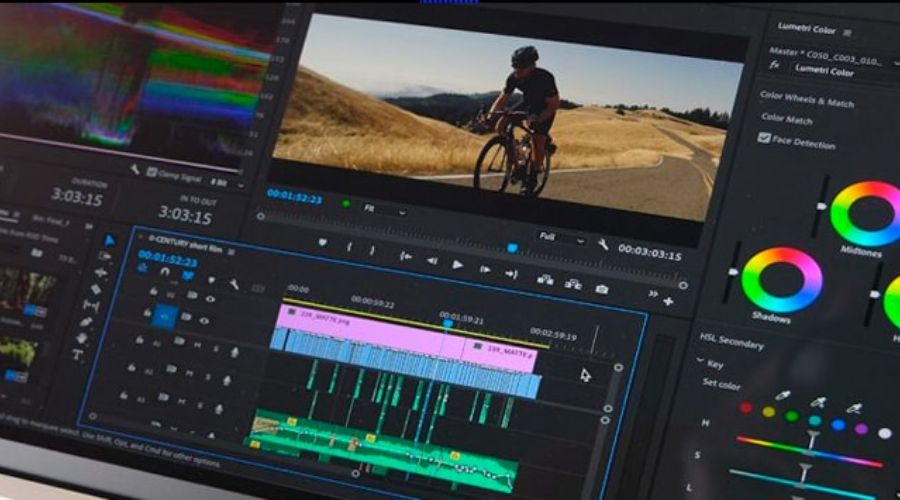Hide the V1 track with eye icon
Image resolution: width=900 pixels, height=500 pixels.
pyautogui.click(x=204, y=321)
